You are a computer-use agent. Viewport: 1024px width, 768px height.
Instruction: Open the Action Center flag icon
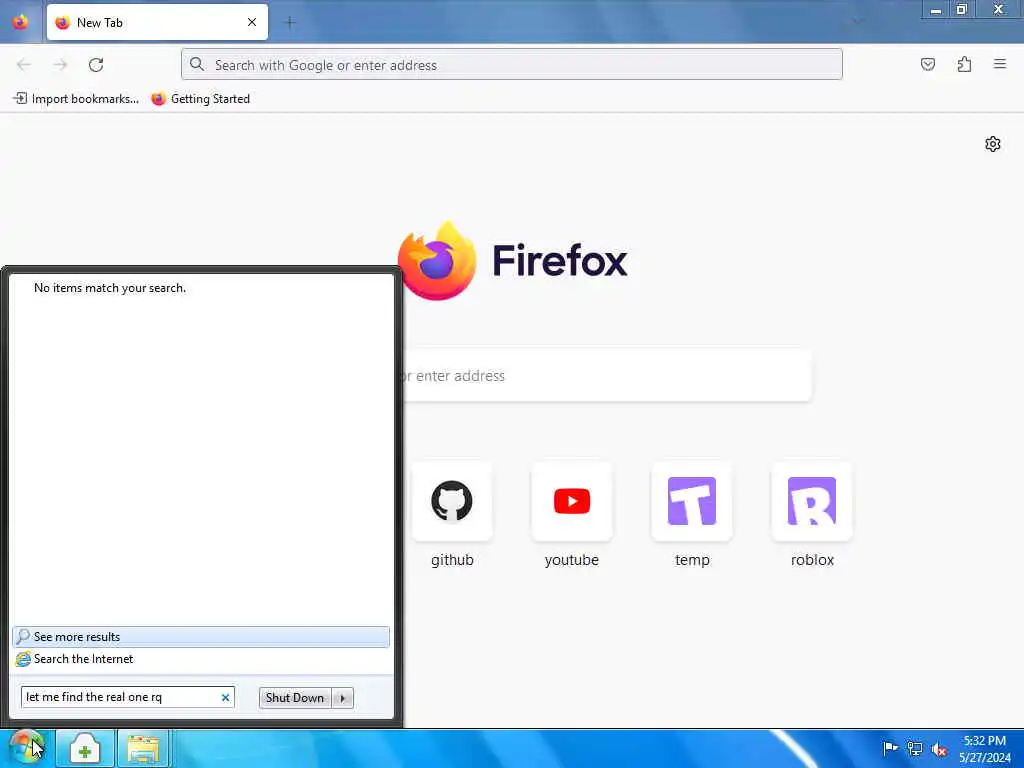pyautogui.click(x=889, y=748)
